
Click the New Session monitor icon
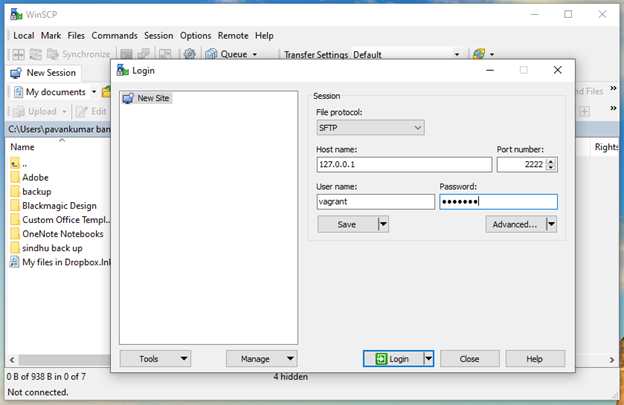coord(16,73)
